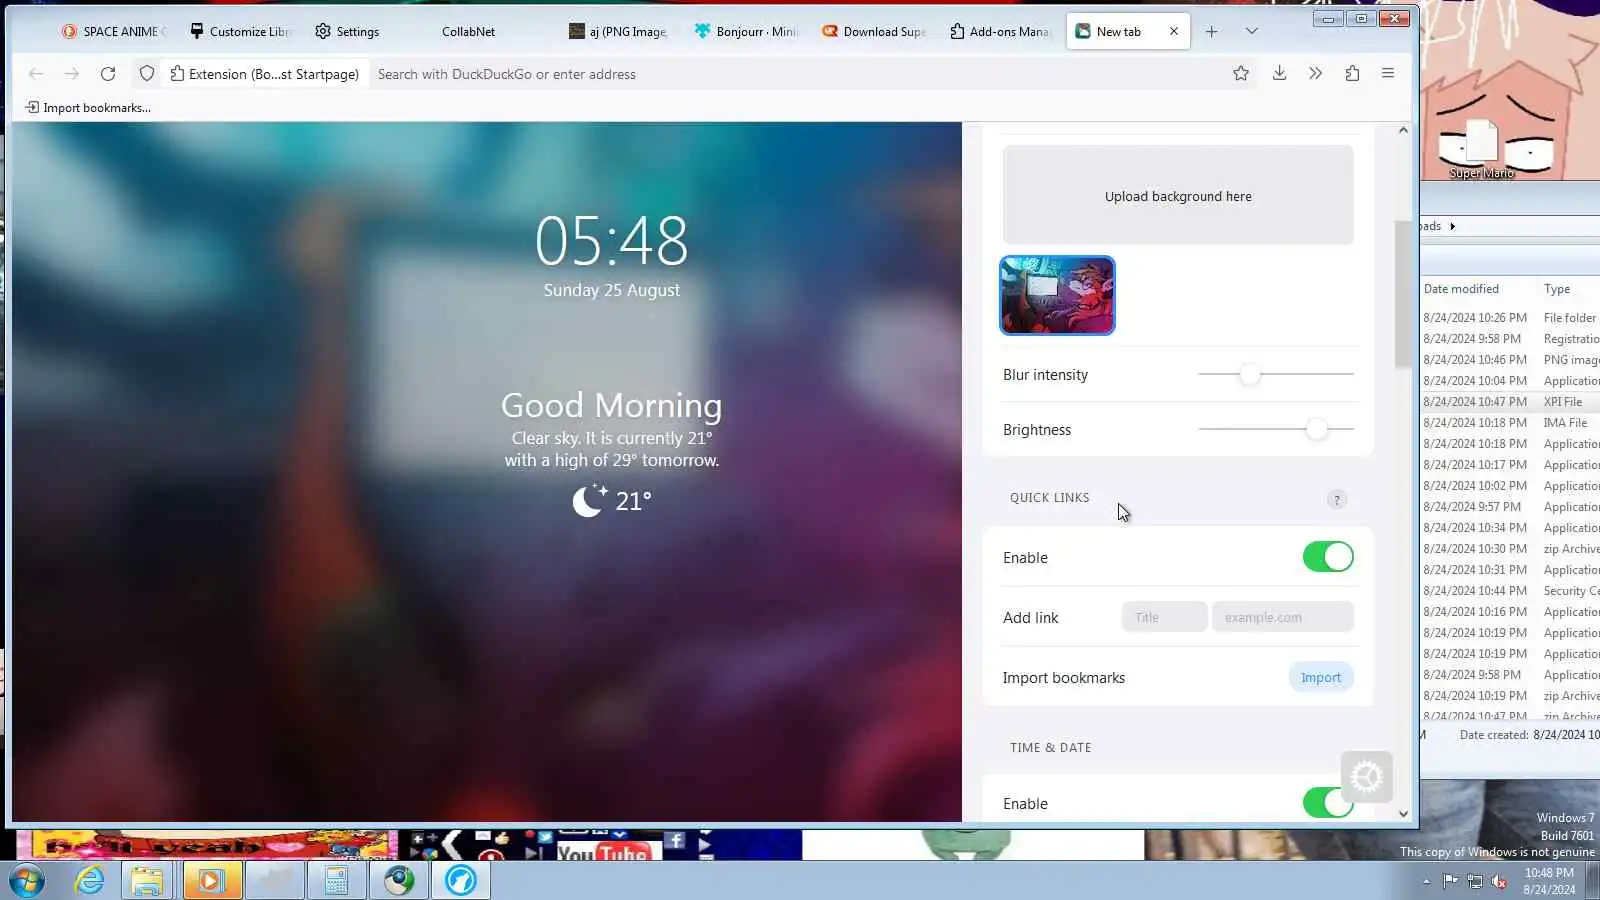This screenshot has width=1600, height=900.
Task: Select the XPI File row in Explorer
Action: click(1511, 402)
